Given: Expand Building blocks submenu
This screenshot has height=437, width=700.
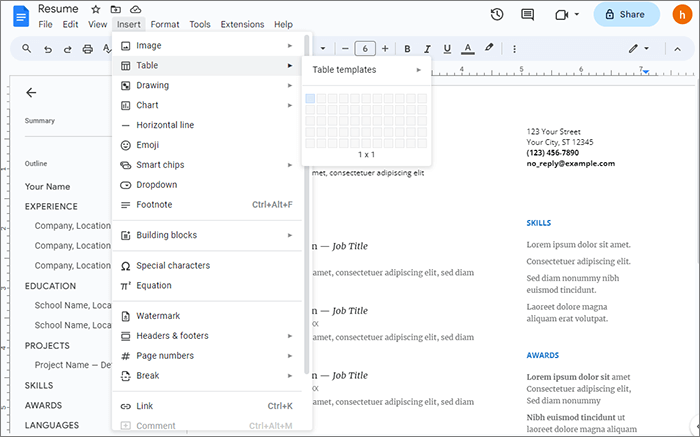Looking at the screenshot, I should point(207,235).
